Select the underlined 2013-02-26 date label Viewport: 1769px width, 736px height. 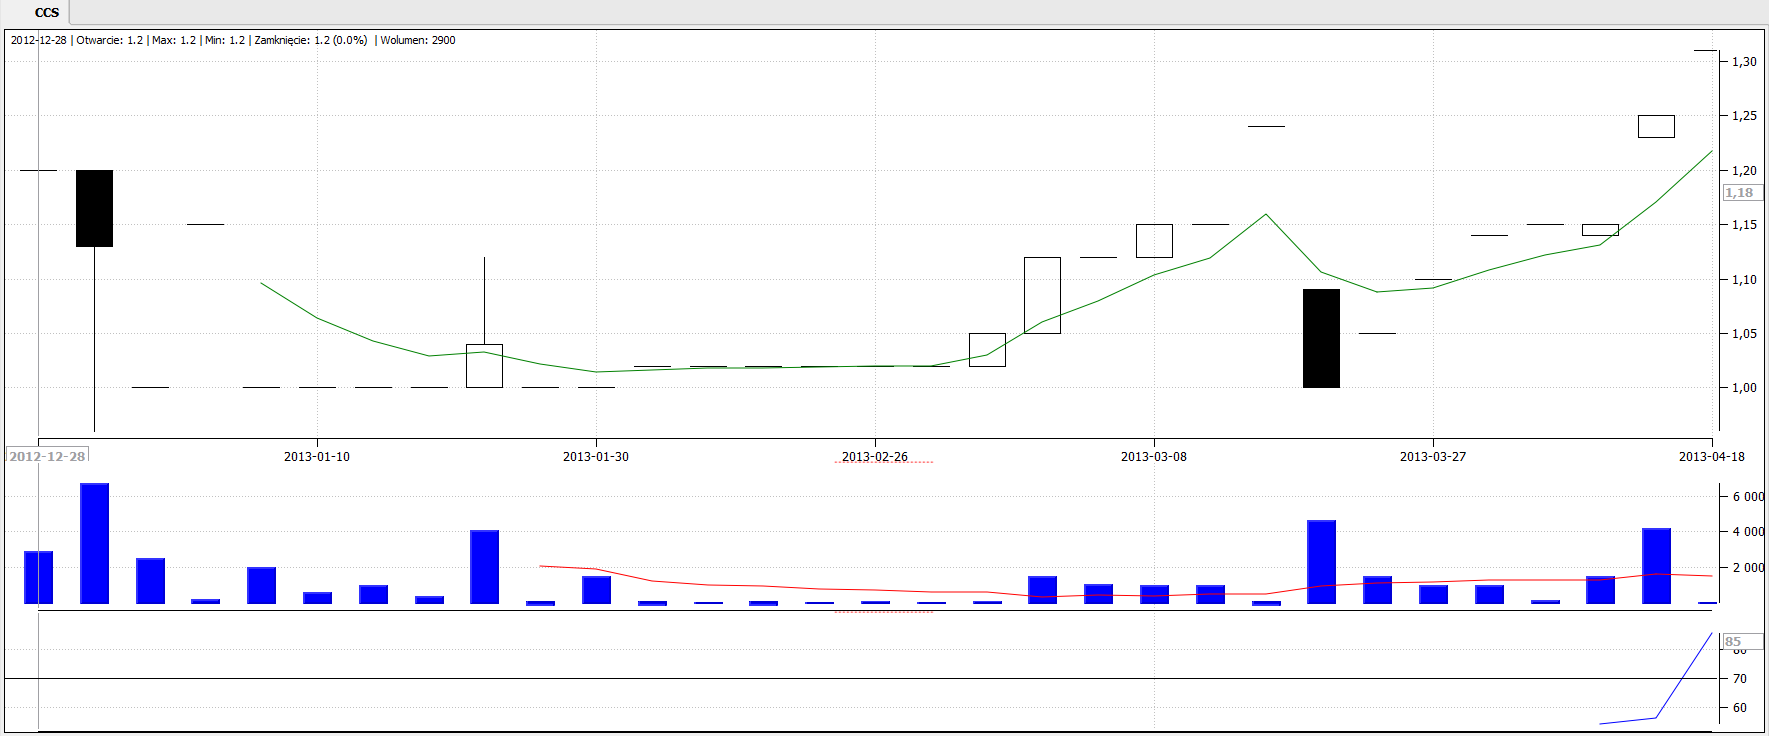(875, 457)
